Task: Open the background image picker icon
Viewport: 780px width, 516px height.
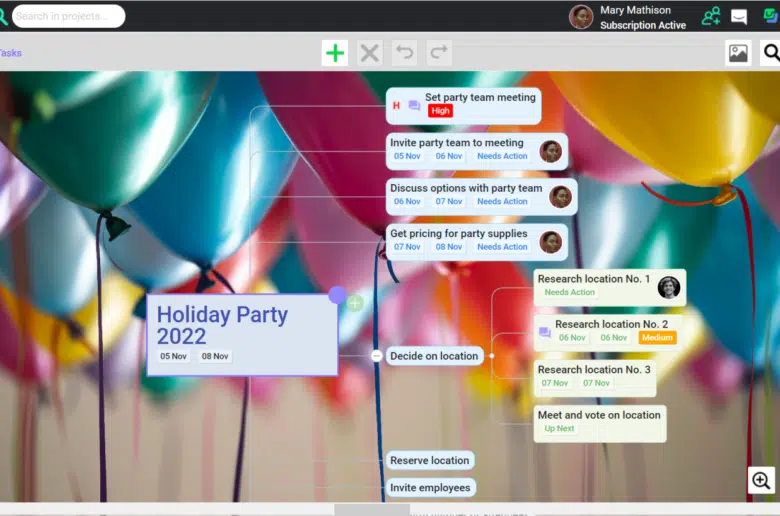Action: coord(738,53)
